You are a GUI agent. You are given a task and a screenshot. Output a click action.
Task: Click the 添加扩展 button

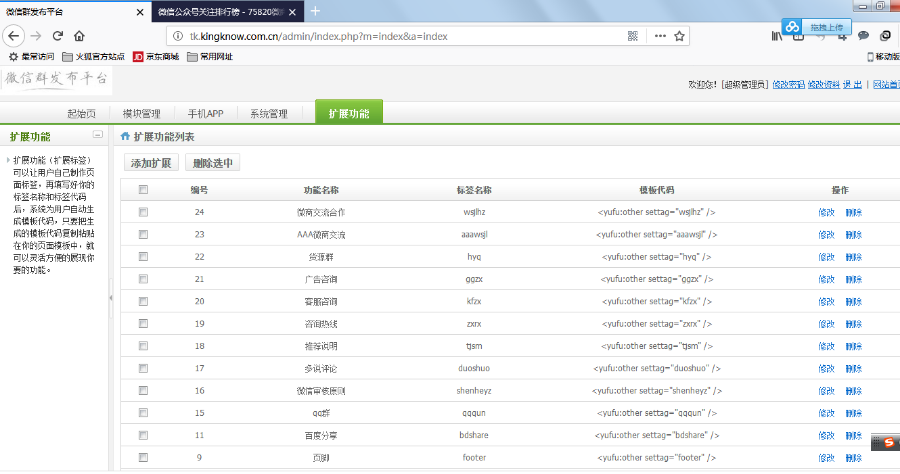(151, 163)
